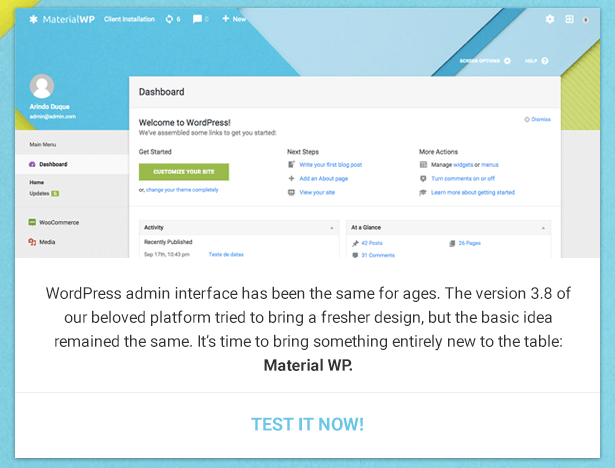Click the MaterialWP brand text
Screen dimensions: 615x468
click(69, 19)
